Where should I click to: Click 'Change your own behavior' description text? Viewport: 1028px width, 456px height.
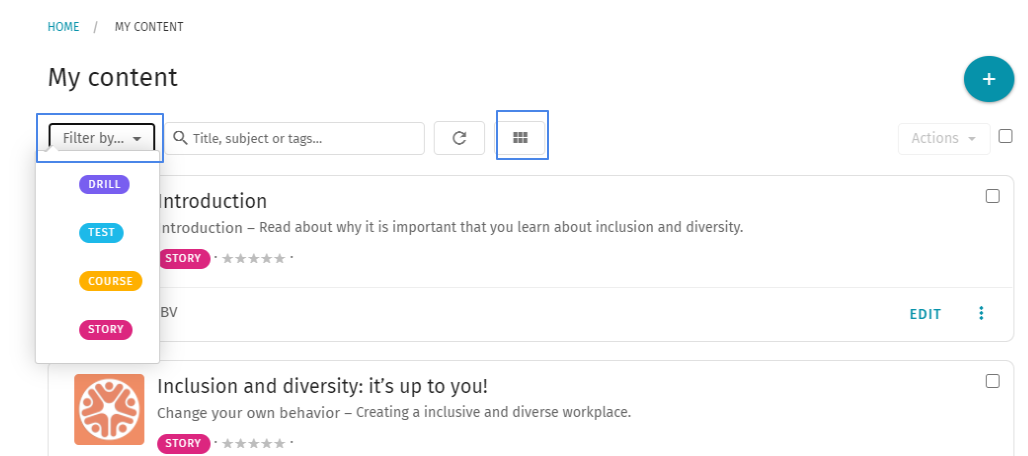(x=248, y=413)
